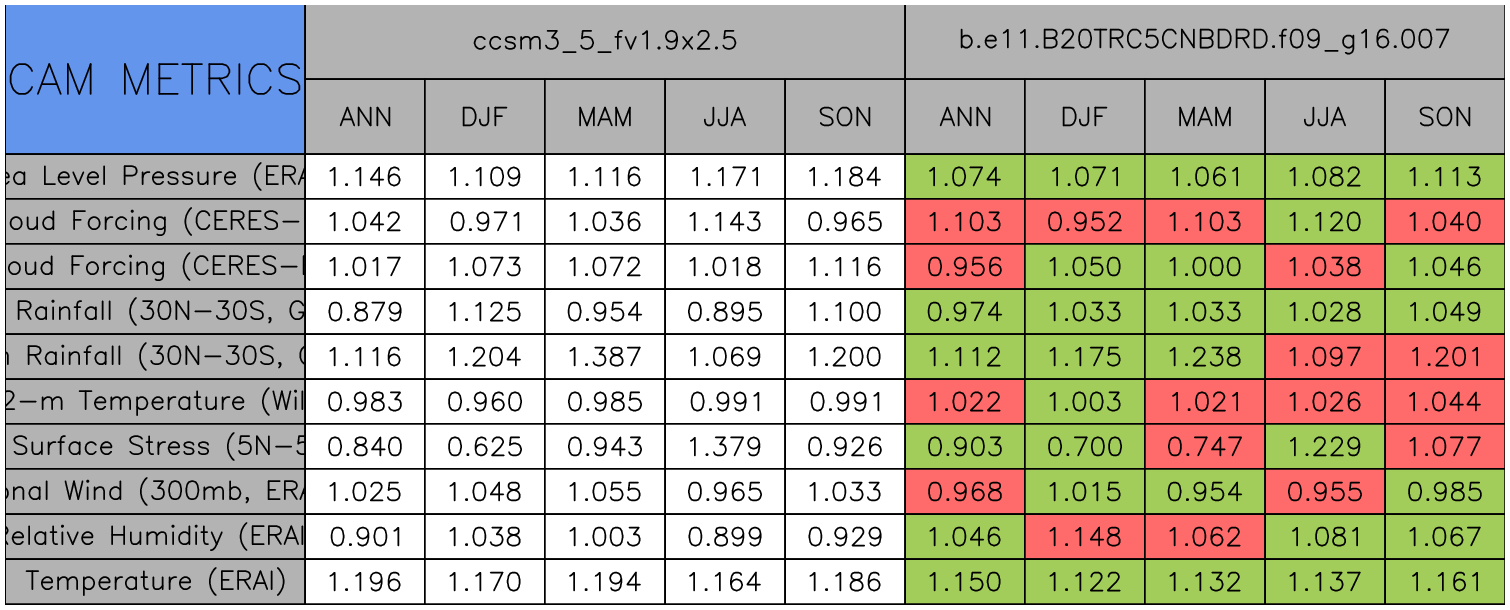The image size is (1510, 610).
Task: Select the Relative Humidity row label
Action: tap(154, 537)
